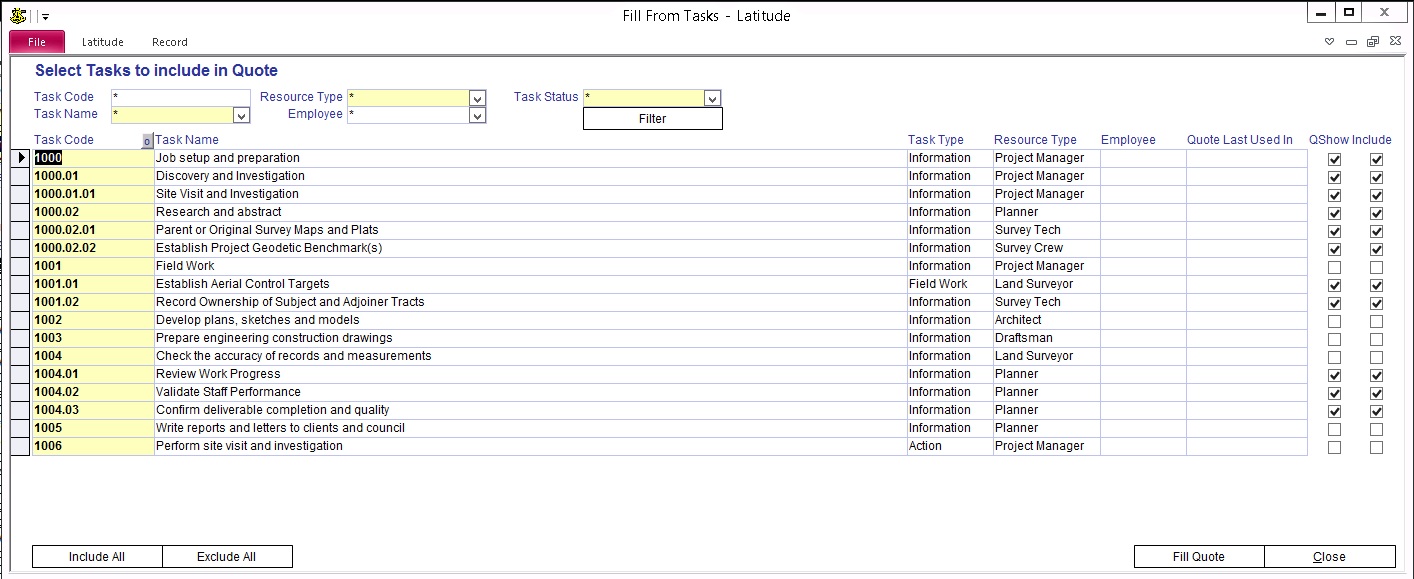The width and height of the screenshot is (1414, 579).
Task: Click the small 'o' button beside Task Code header
Action: tap(147, 141)
